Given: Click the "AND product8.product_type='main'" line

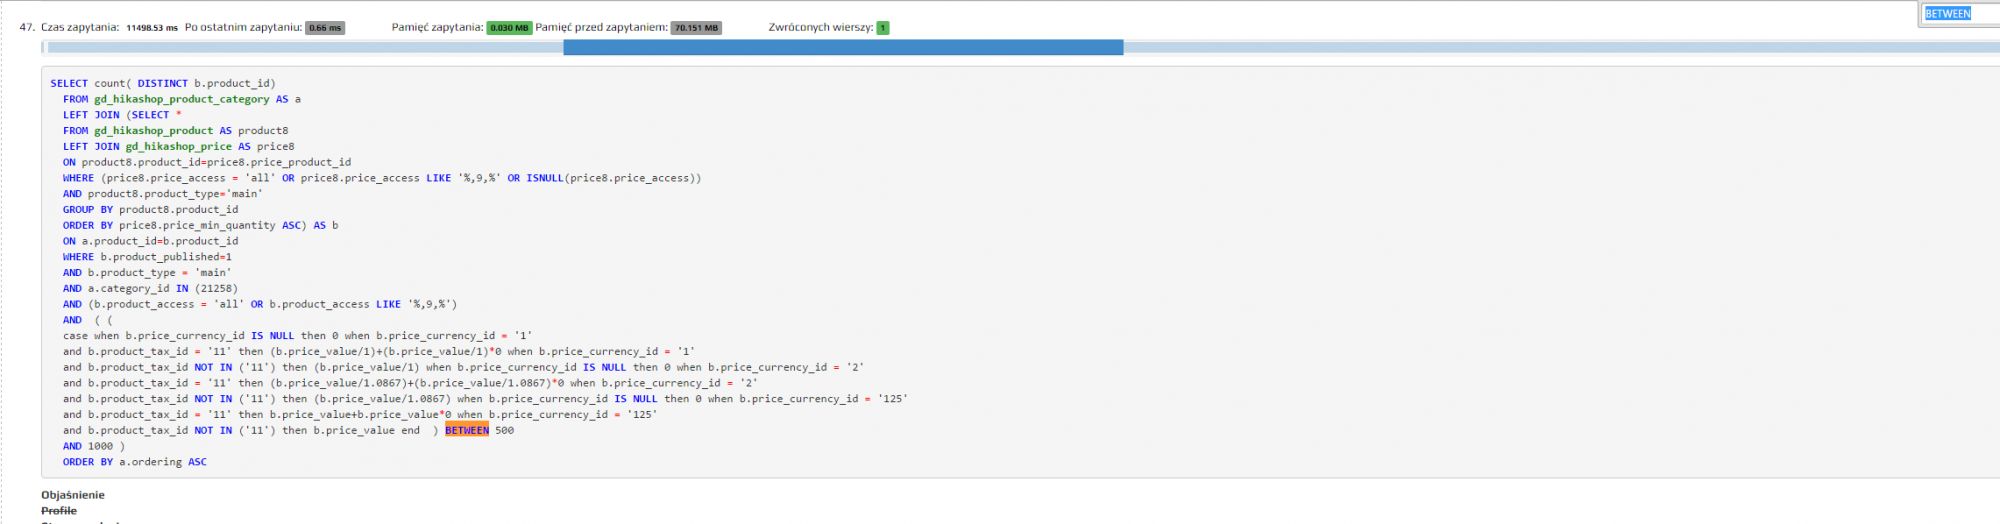Looking at the screenshot, I should [x=163, y=194].
